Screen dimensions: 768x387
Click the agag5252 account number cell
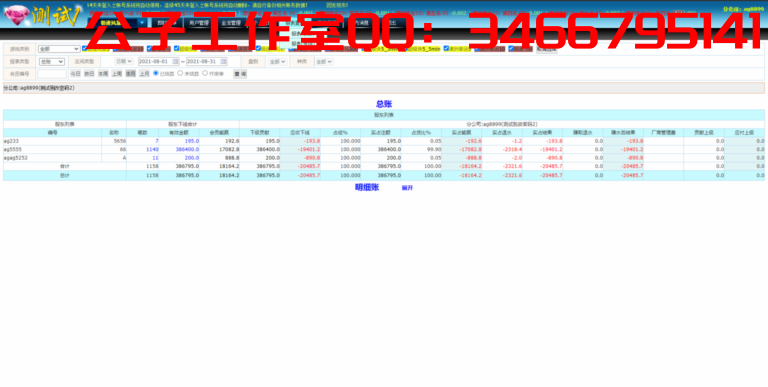(52, 158)
